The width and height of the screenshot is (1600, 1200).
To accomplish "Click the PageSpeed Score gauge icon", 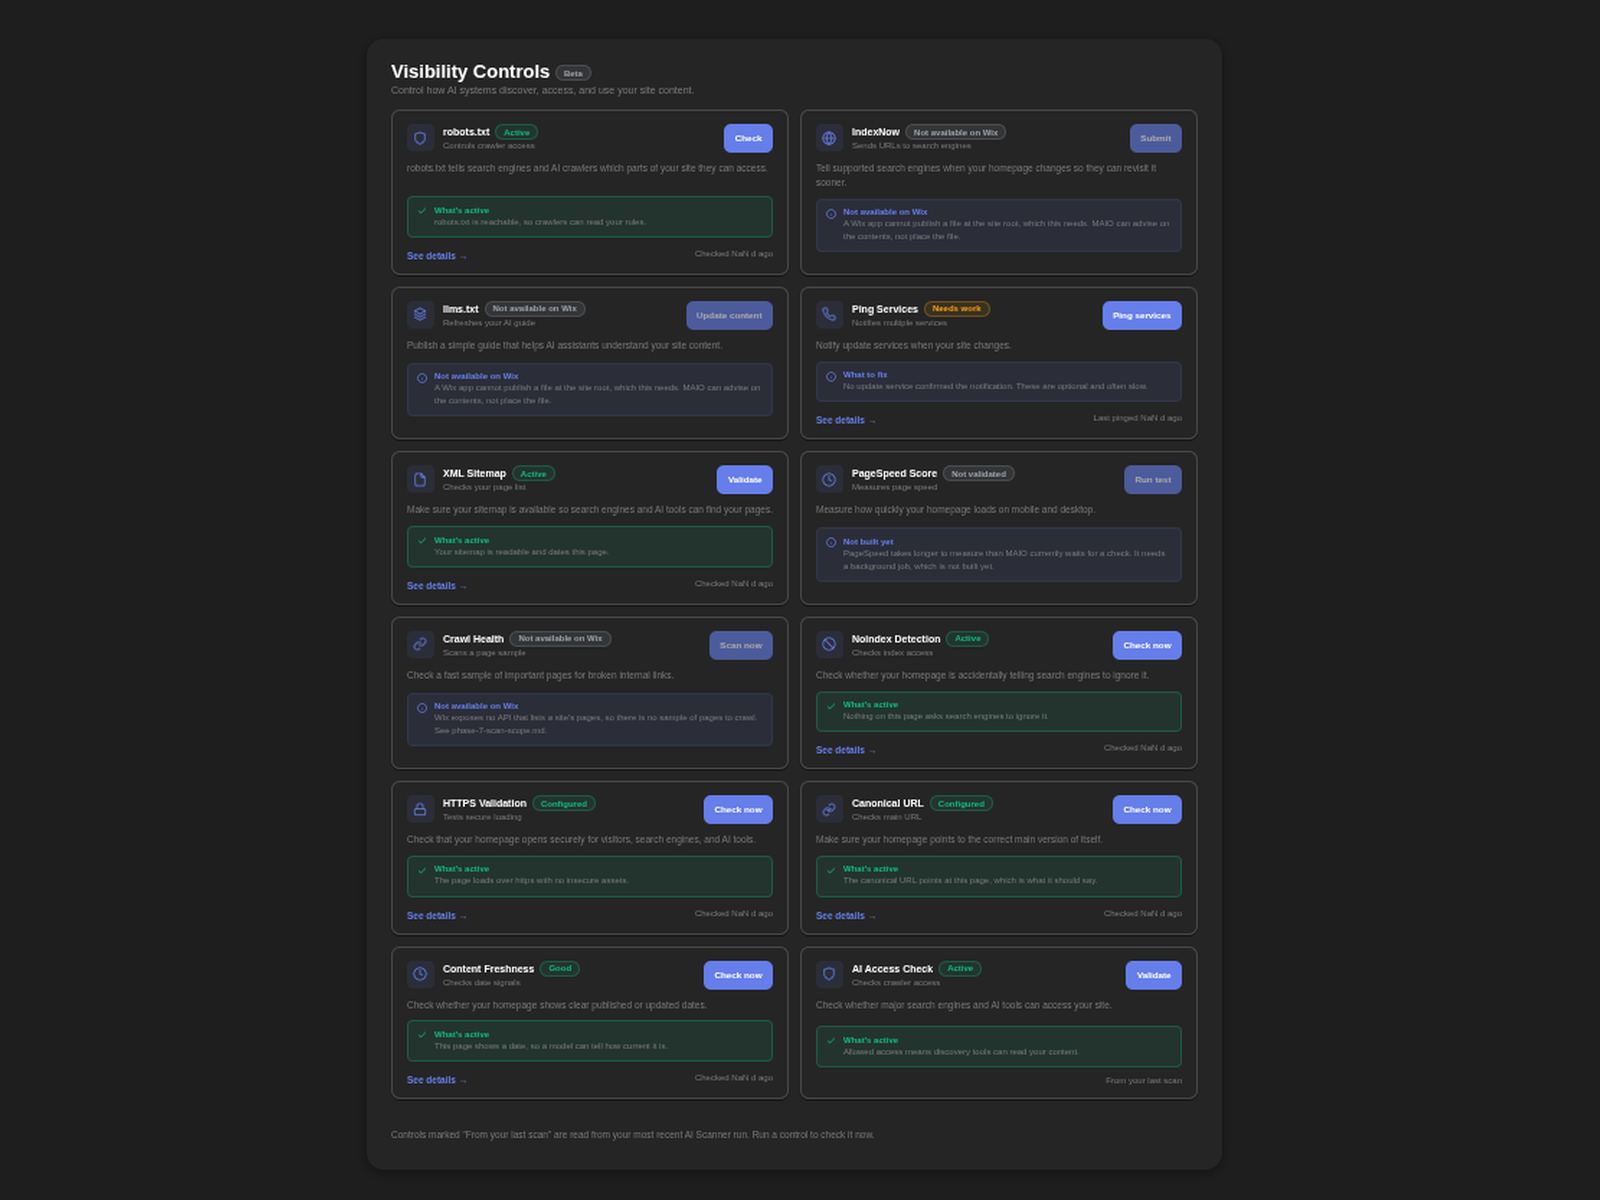I will pos(829,480).
